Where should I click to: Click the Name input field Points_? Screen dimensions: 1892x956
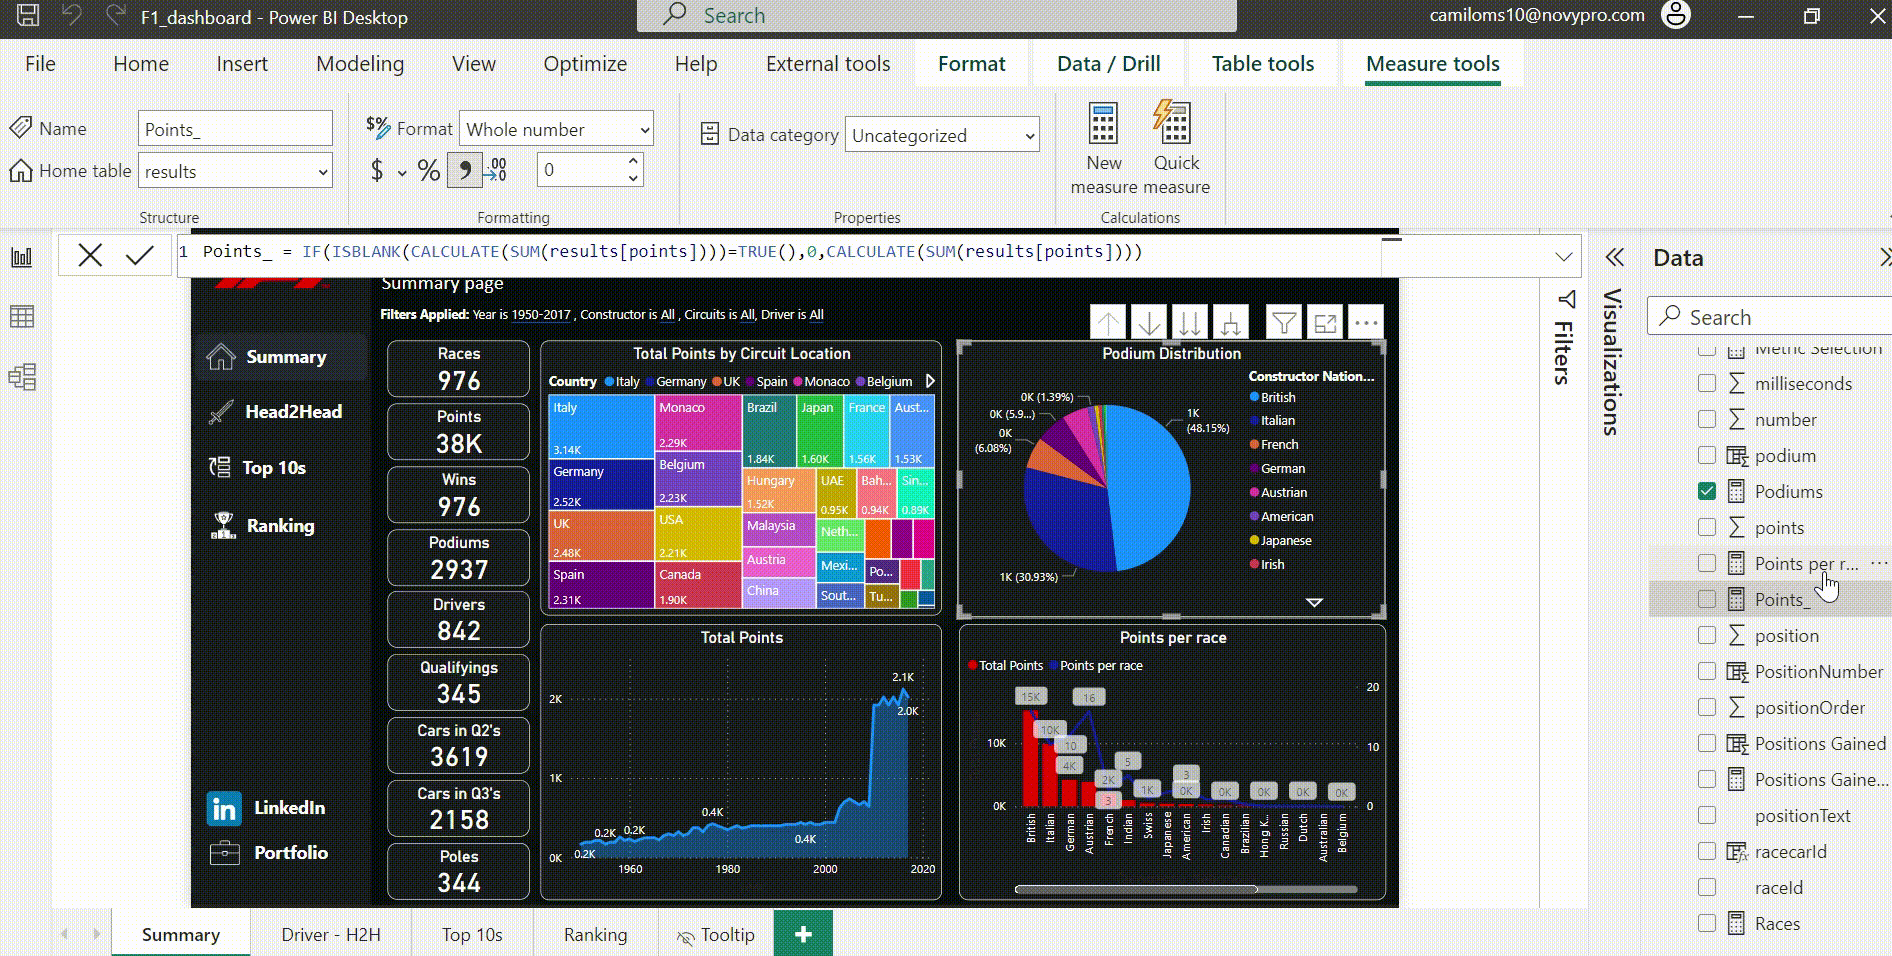tap(235, 129)
